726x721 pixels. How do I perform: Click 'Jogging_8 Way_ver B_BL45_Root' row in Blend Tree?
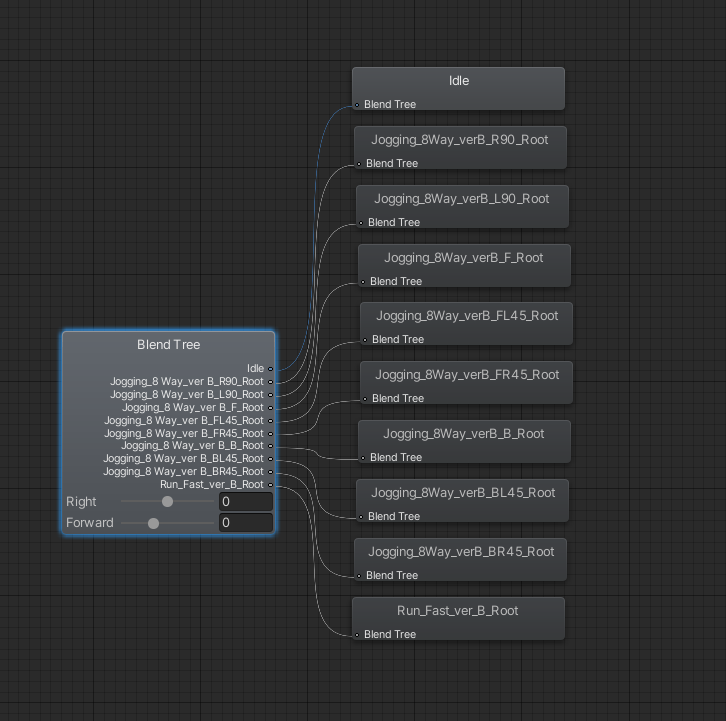pyautogui.click(x=183, y=458)
